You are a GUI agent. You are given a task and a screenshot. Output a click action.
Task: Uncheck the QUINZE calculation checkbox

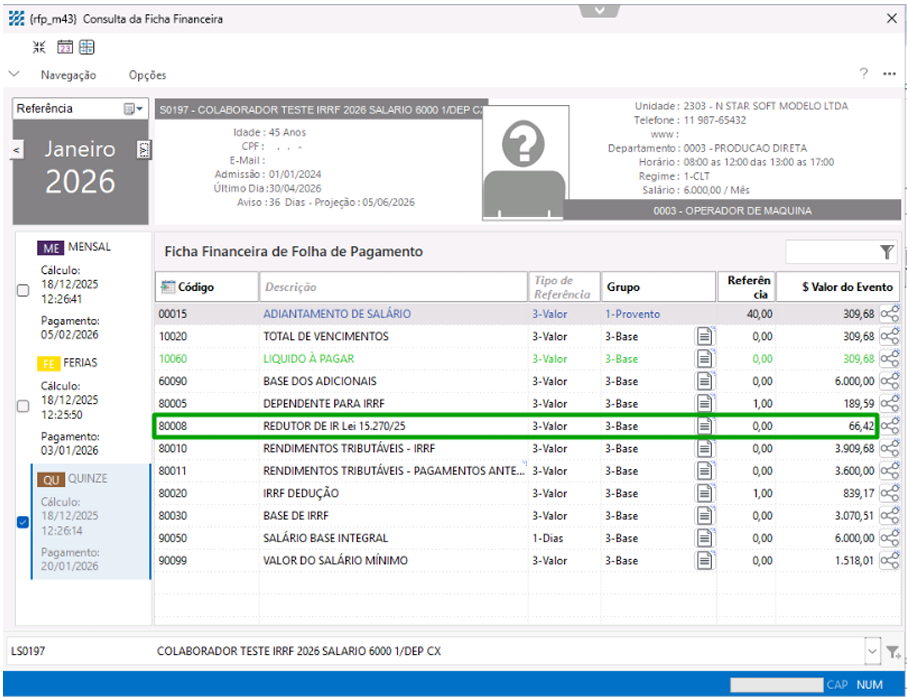(23, 521)
